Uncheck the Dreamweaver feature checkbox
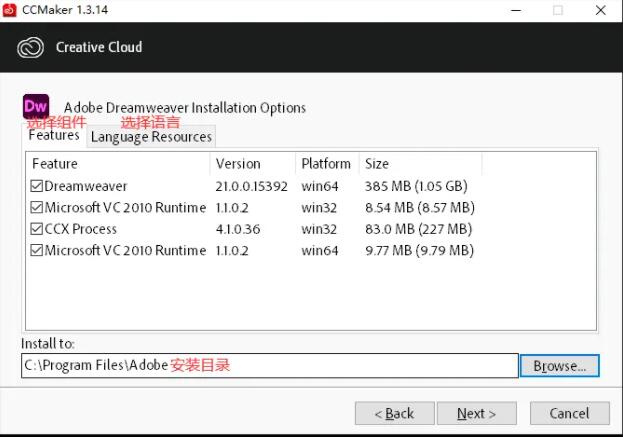Image resolution: width=623 pixels, height=437 pixels. point(37,186)
